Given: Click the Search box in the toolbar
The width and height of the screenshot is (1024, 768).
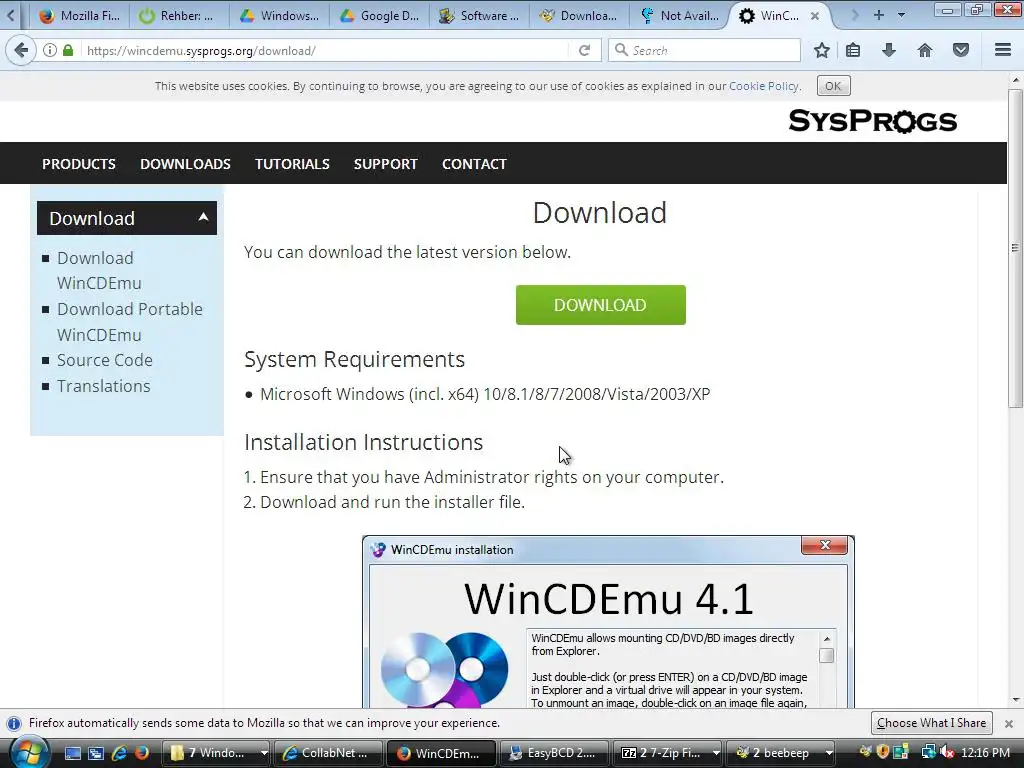Looking at the screenshot, I should click(705, 50).
